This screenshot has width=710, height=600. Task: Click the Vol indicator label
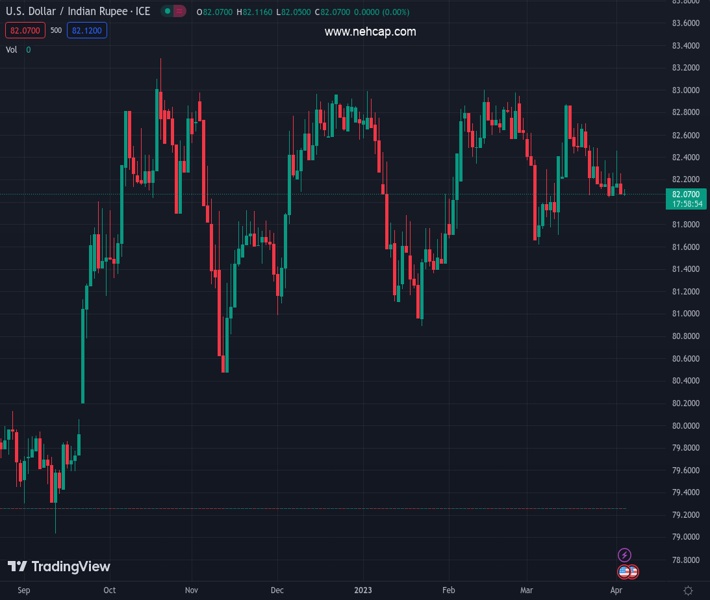click(12, 49)
